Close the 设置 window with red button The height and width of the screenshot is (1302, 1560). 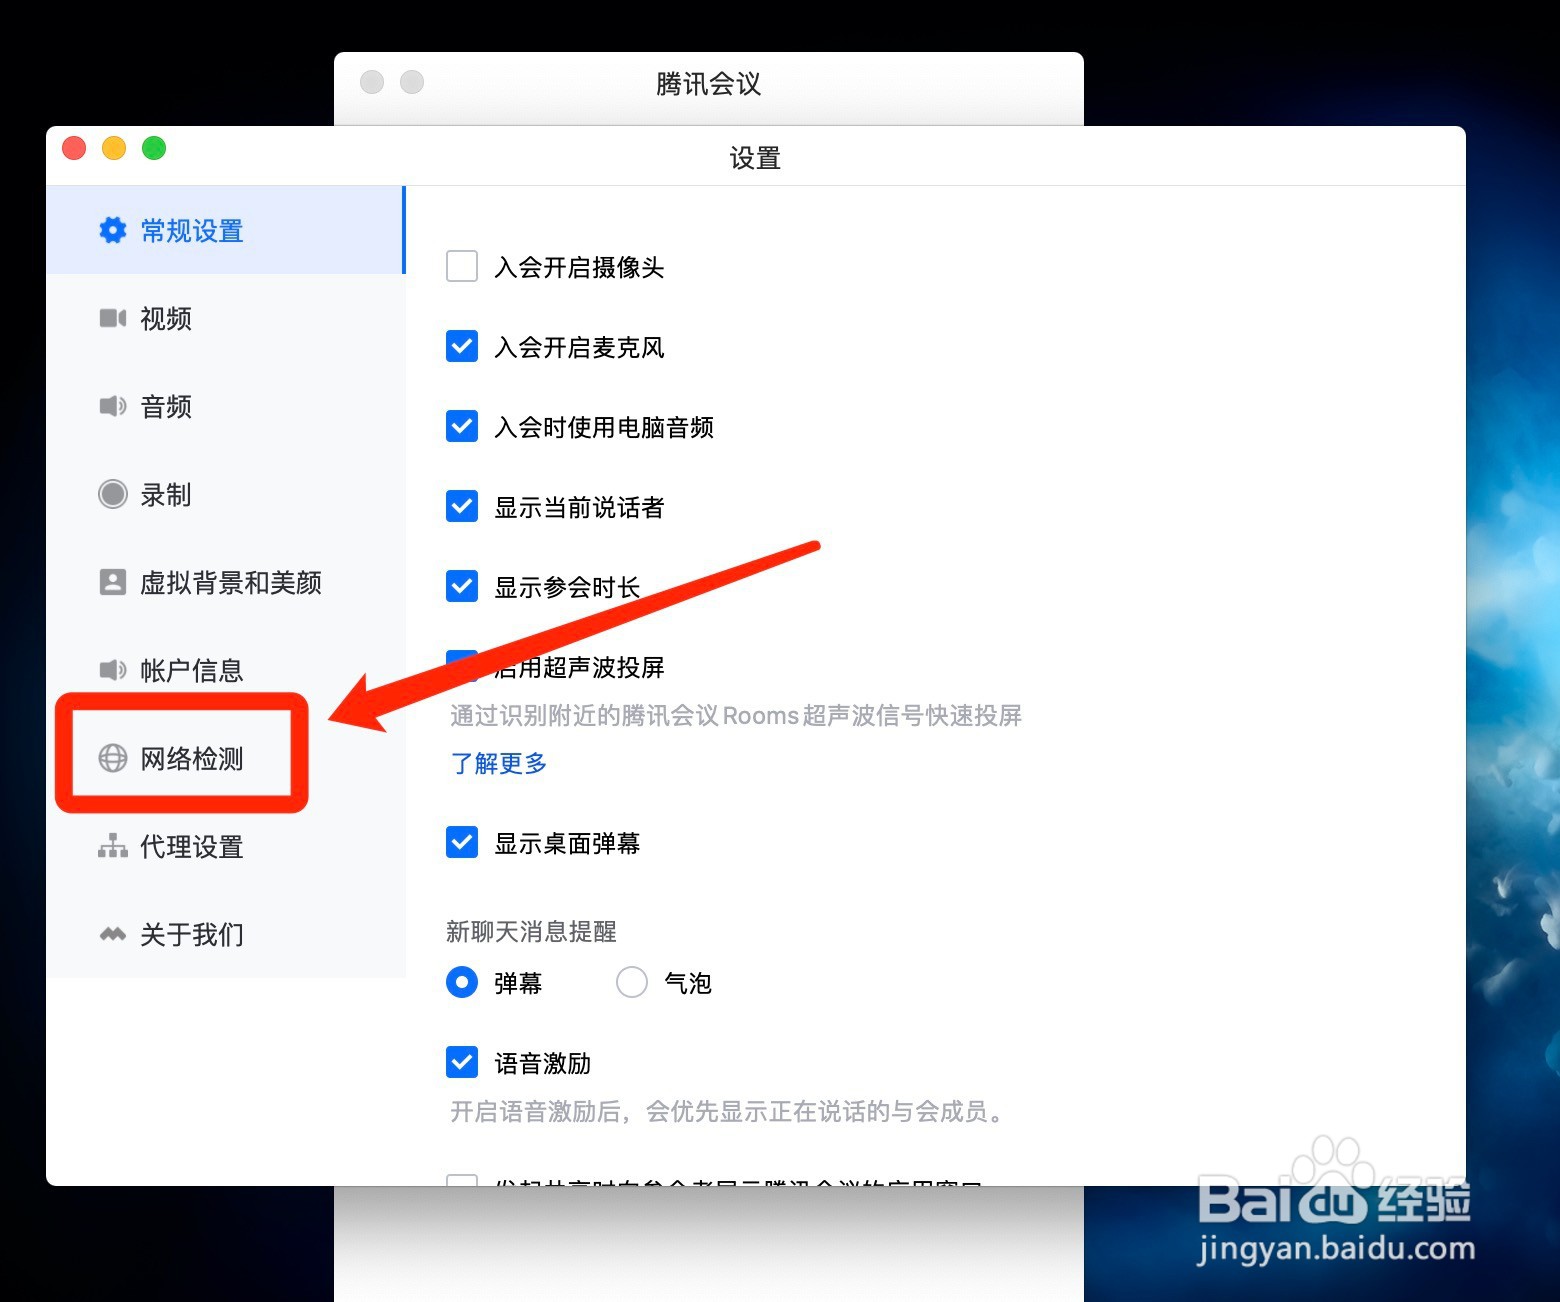click(74, 148)
